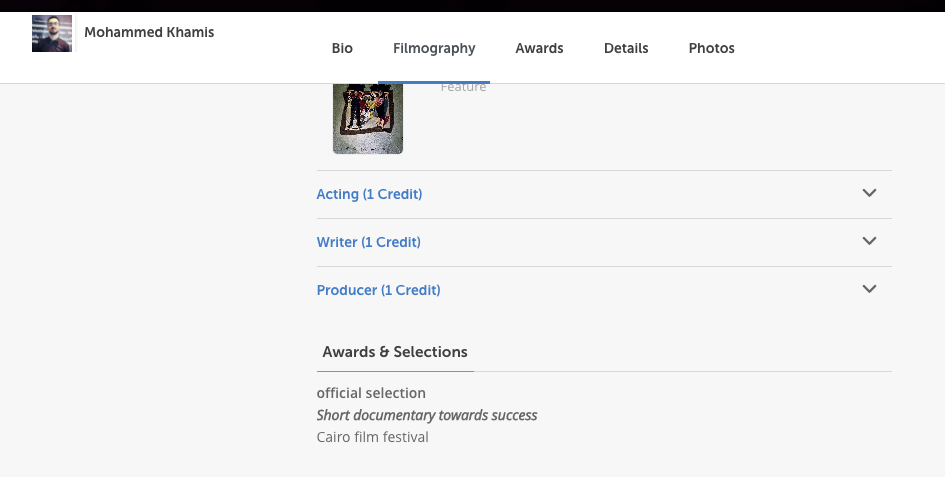Click the partially hidden 'Feature' label
Image resolution: width=945 pixels, height=477 pixels.
point(463,88)
